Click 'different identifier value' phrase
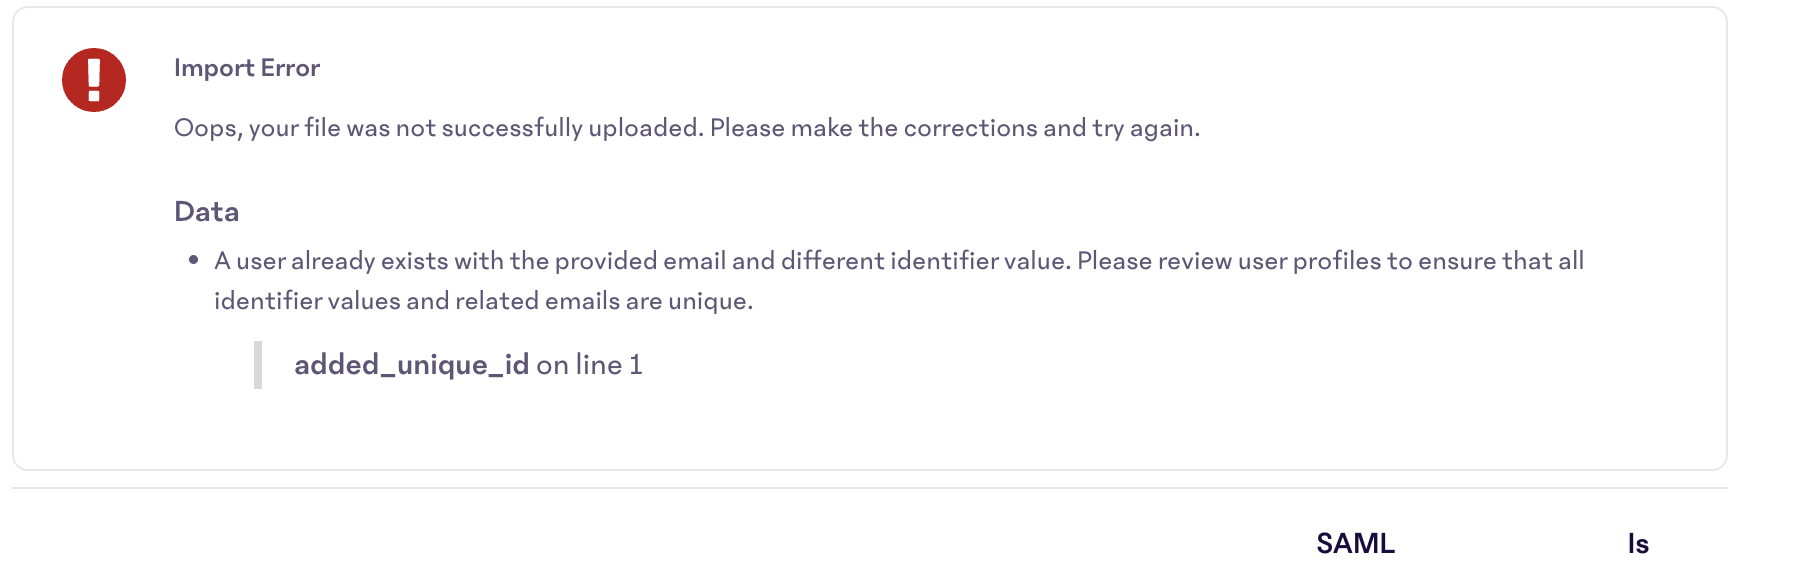 pyautogui.click(x=925, y=261)
